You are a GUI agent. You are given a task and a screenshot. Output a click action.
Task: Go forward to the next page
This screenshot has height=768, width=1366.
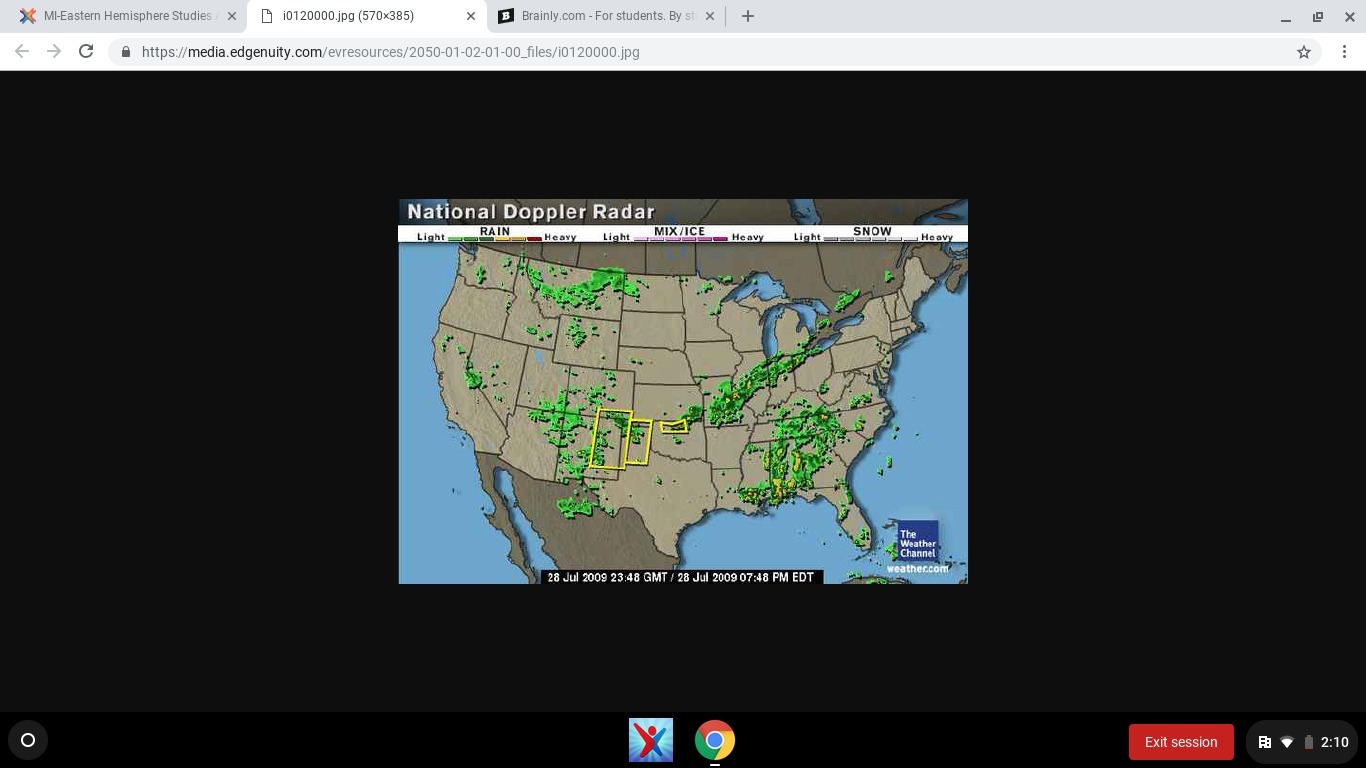[x=54, y=52]
